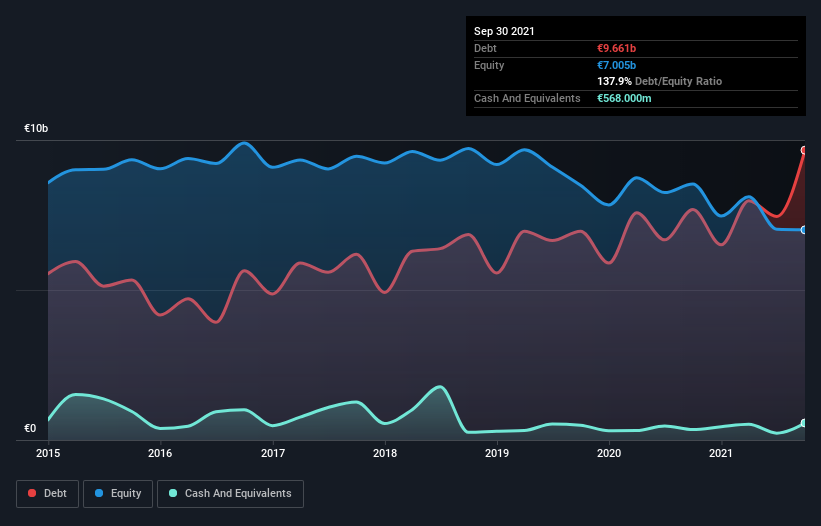Click the Sep 30 2021 tooltip date
The height and width of the screenshot is (526, 821).
pos(504,31)
